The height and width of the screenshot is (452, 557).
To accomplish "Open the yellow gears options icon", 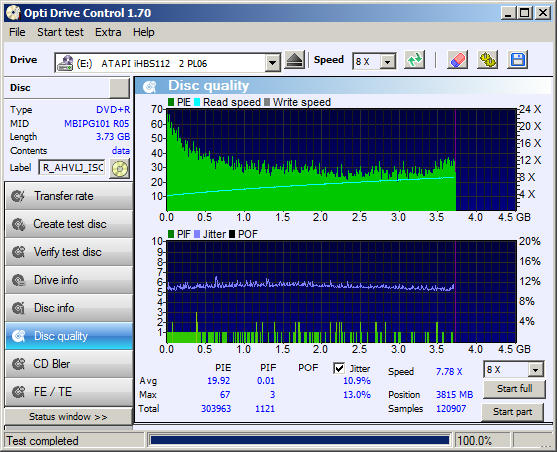I will 487,60.
